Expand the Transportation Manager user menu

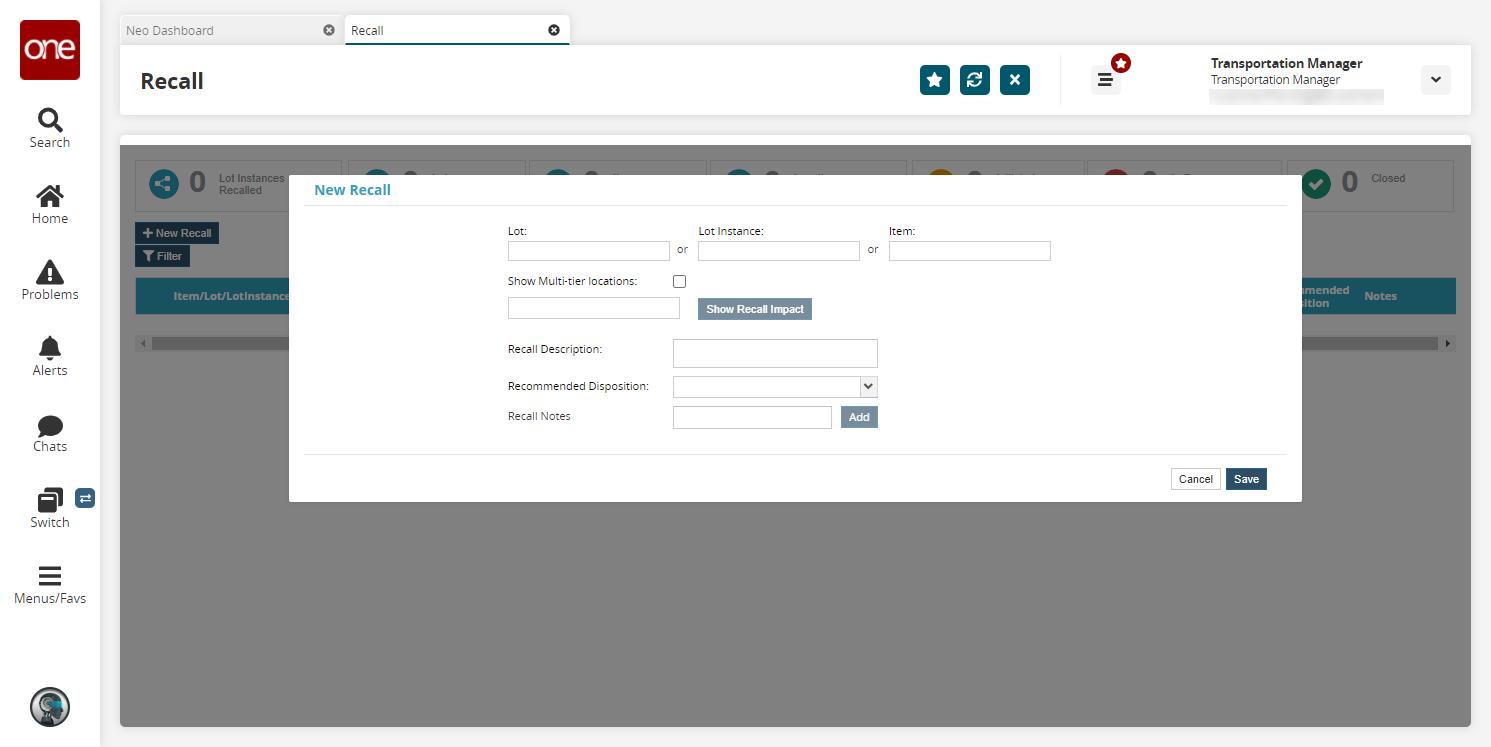click(x=1435, y=80)
